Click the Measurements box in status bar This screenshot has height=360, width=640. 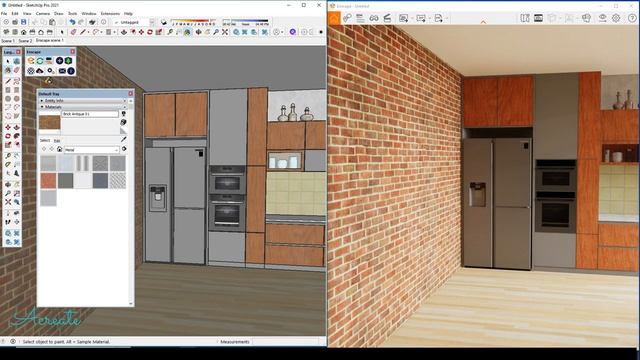235,342
